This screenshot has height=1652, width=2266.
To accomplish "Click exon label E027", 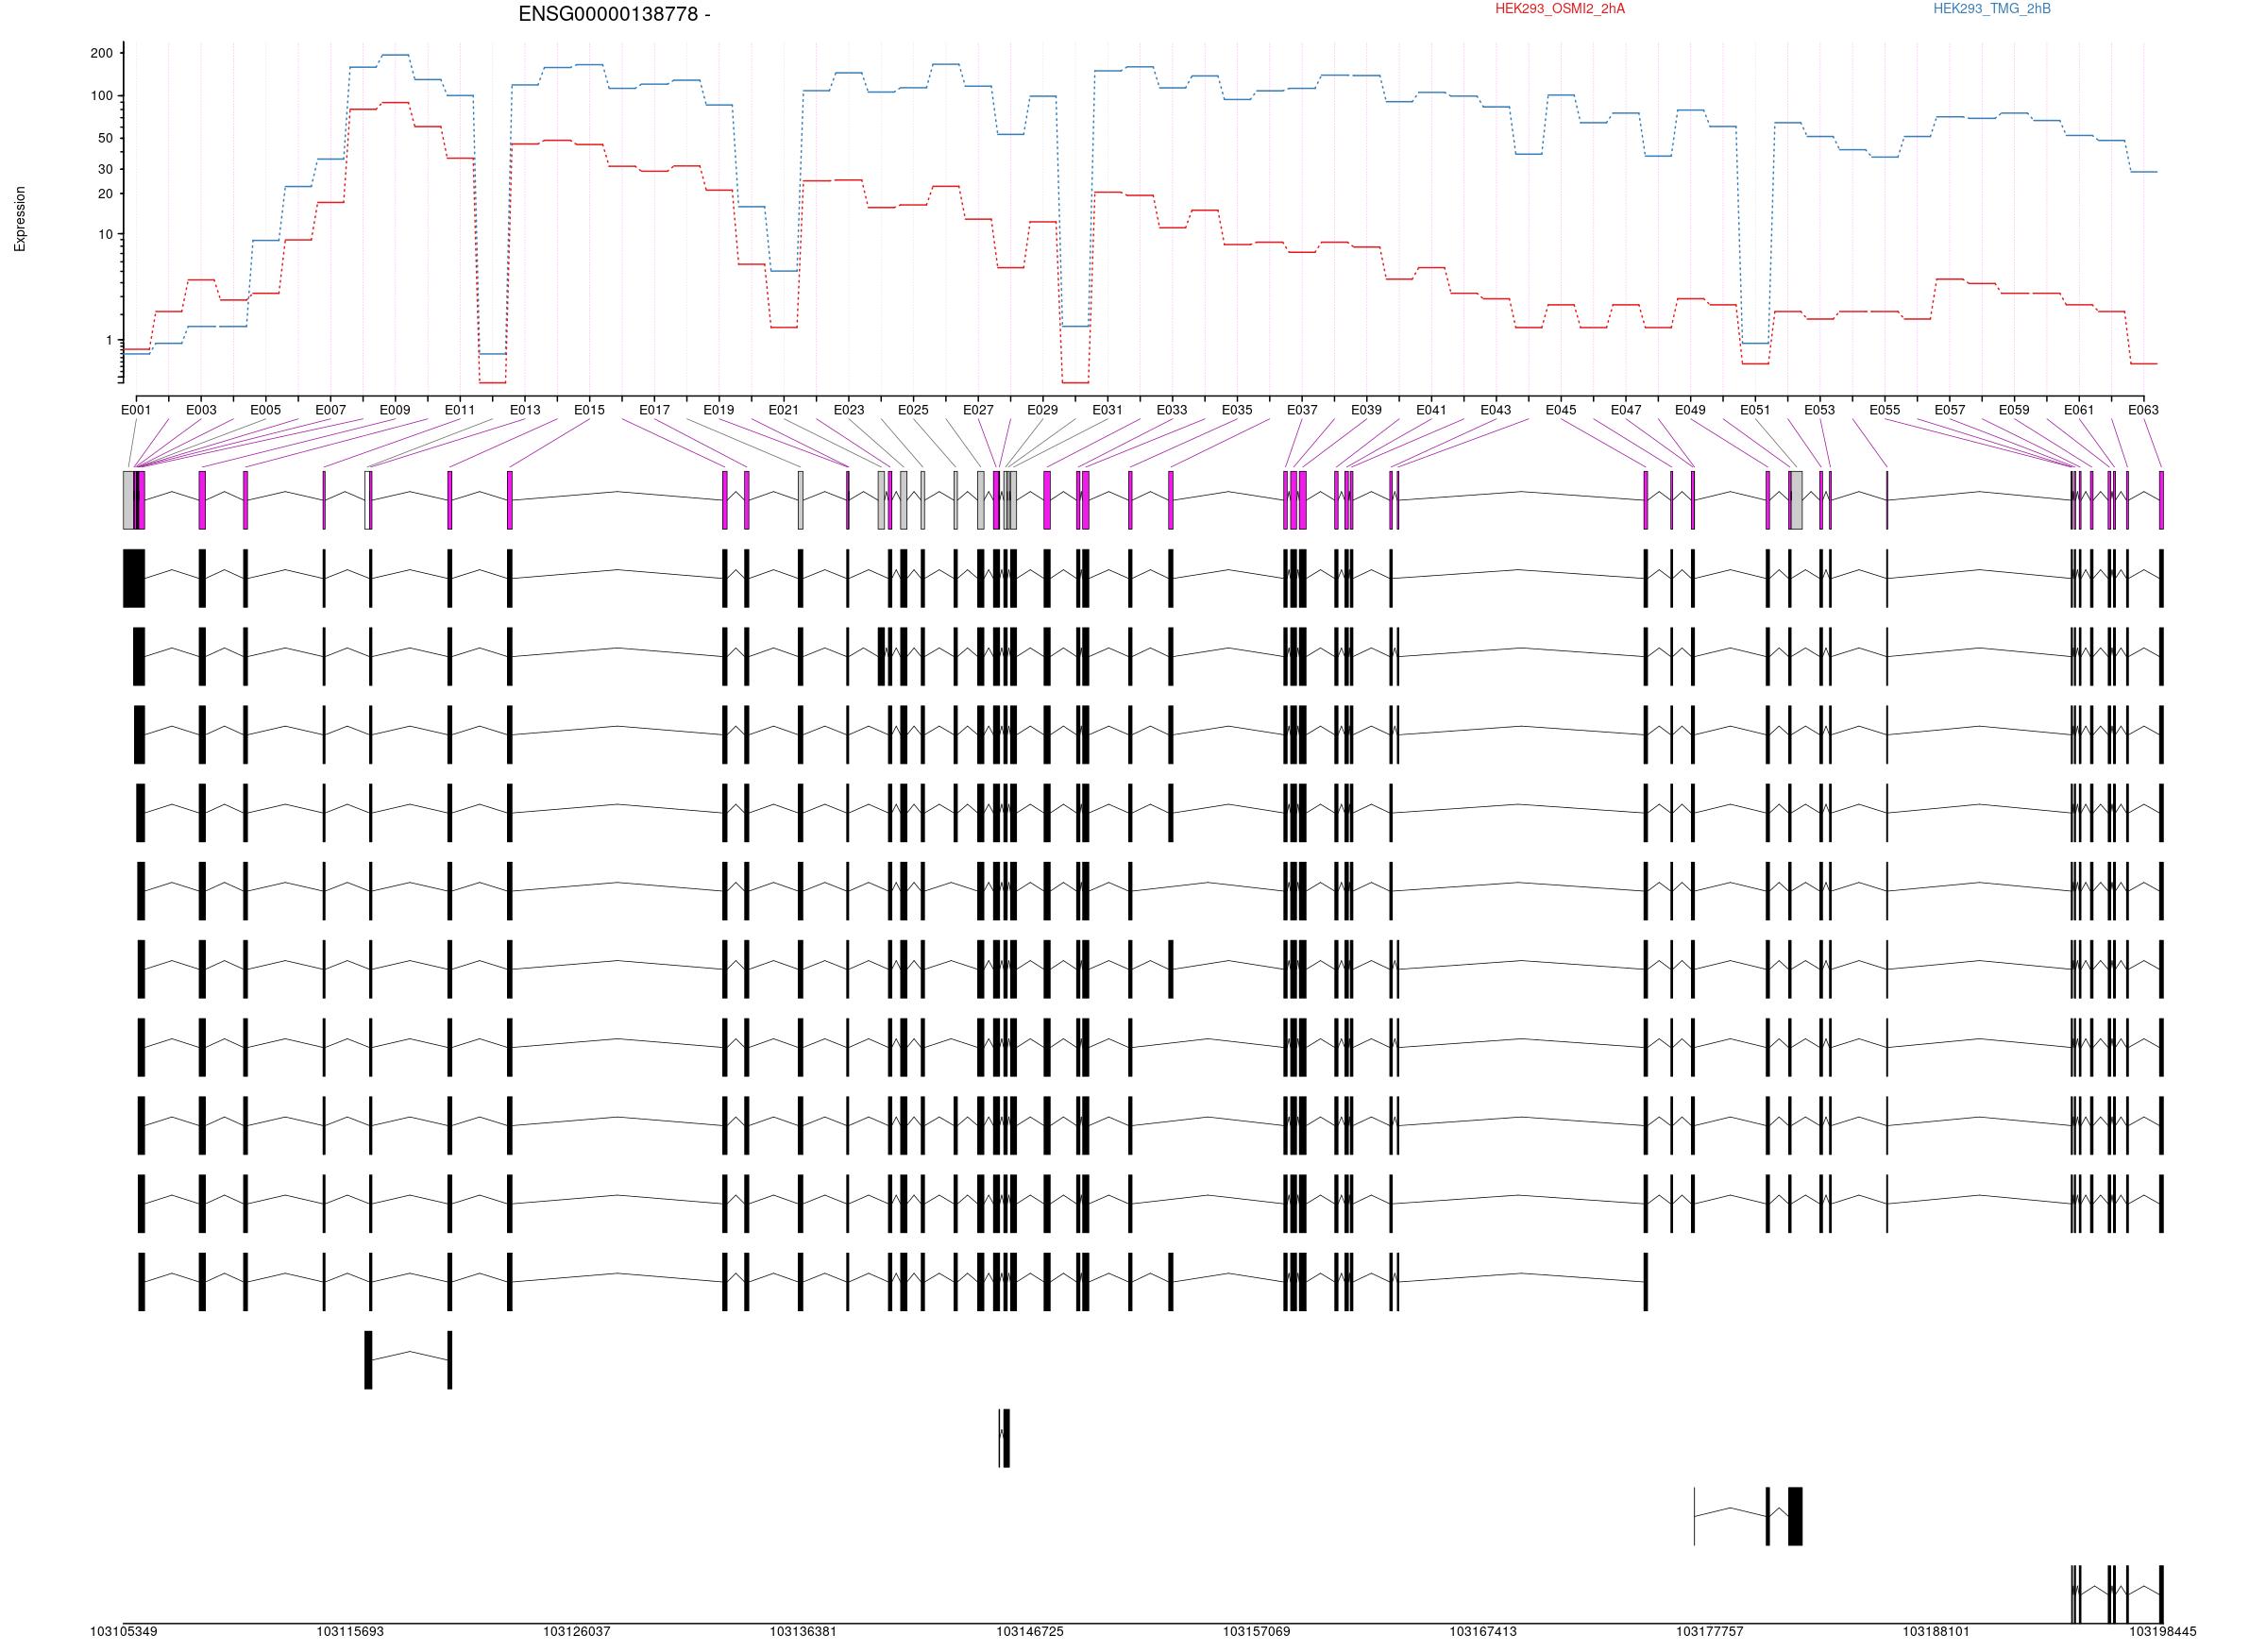I will point(978,410).
